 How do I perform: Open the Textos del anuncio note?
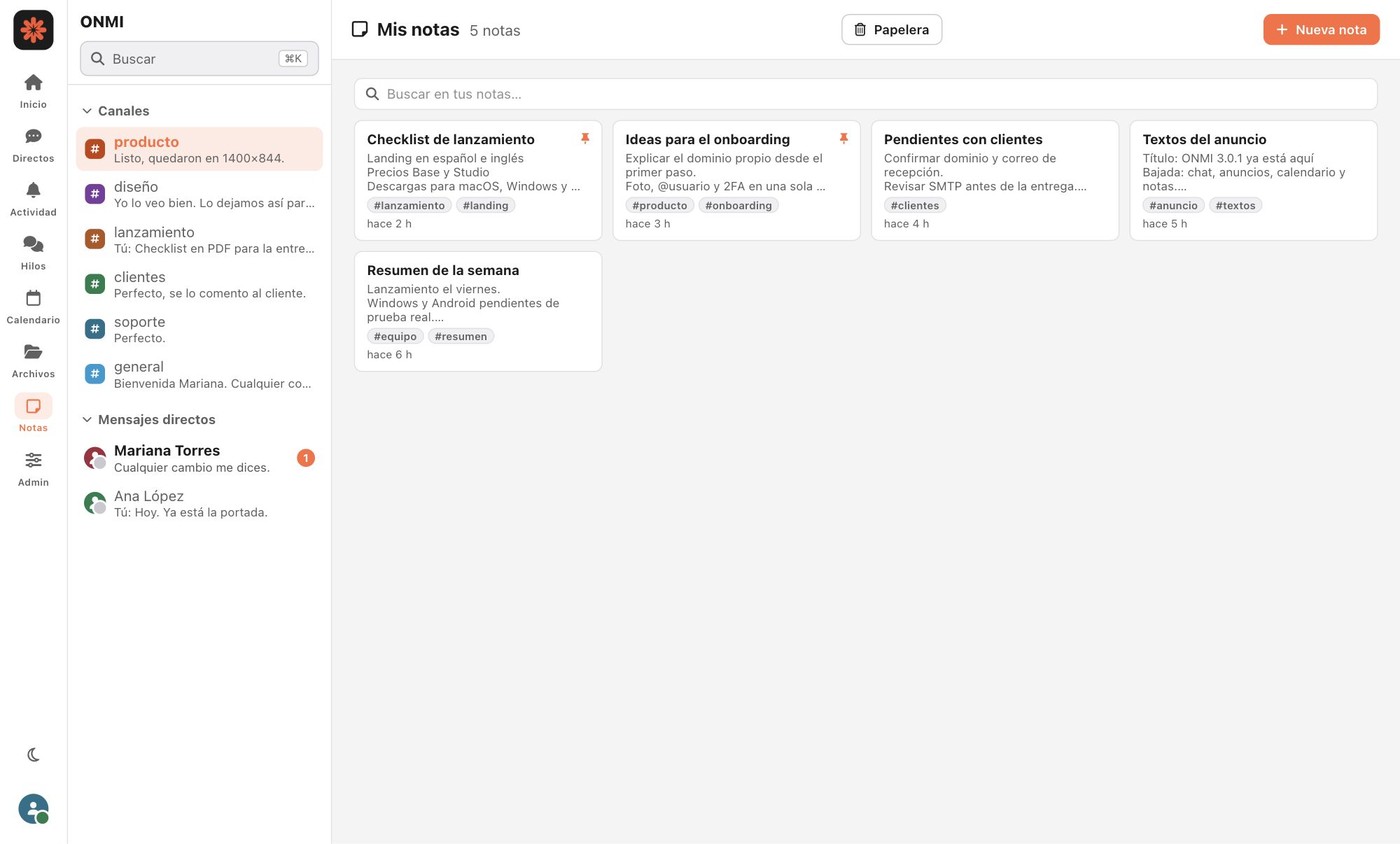1254,181
